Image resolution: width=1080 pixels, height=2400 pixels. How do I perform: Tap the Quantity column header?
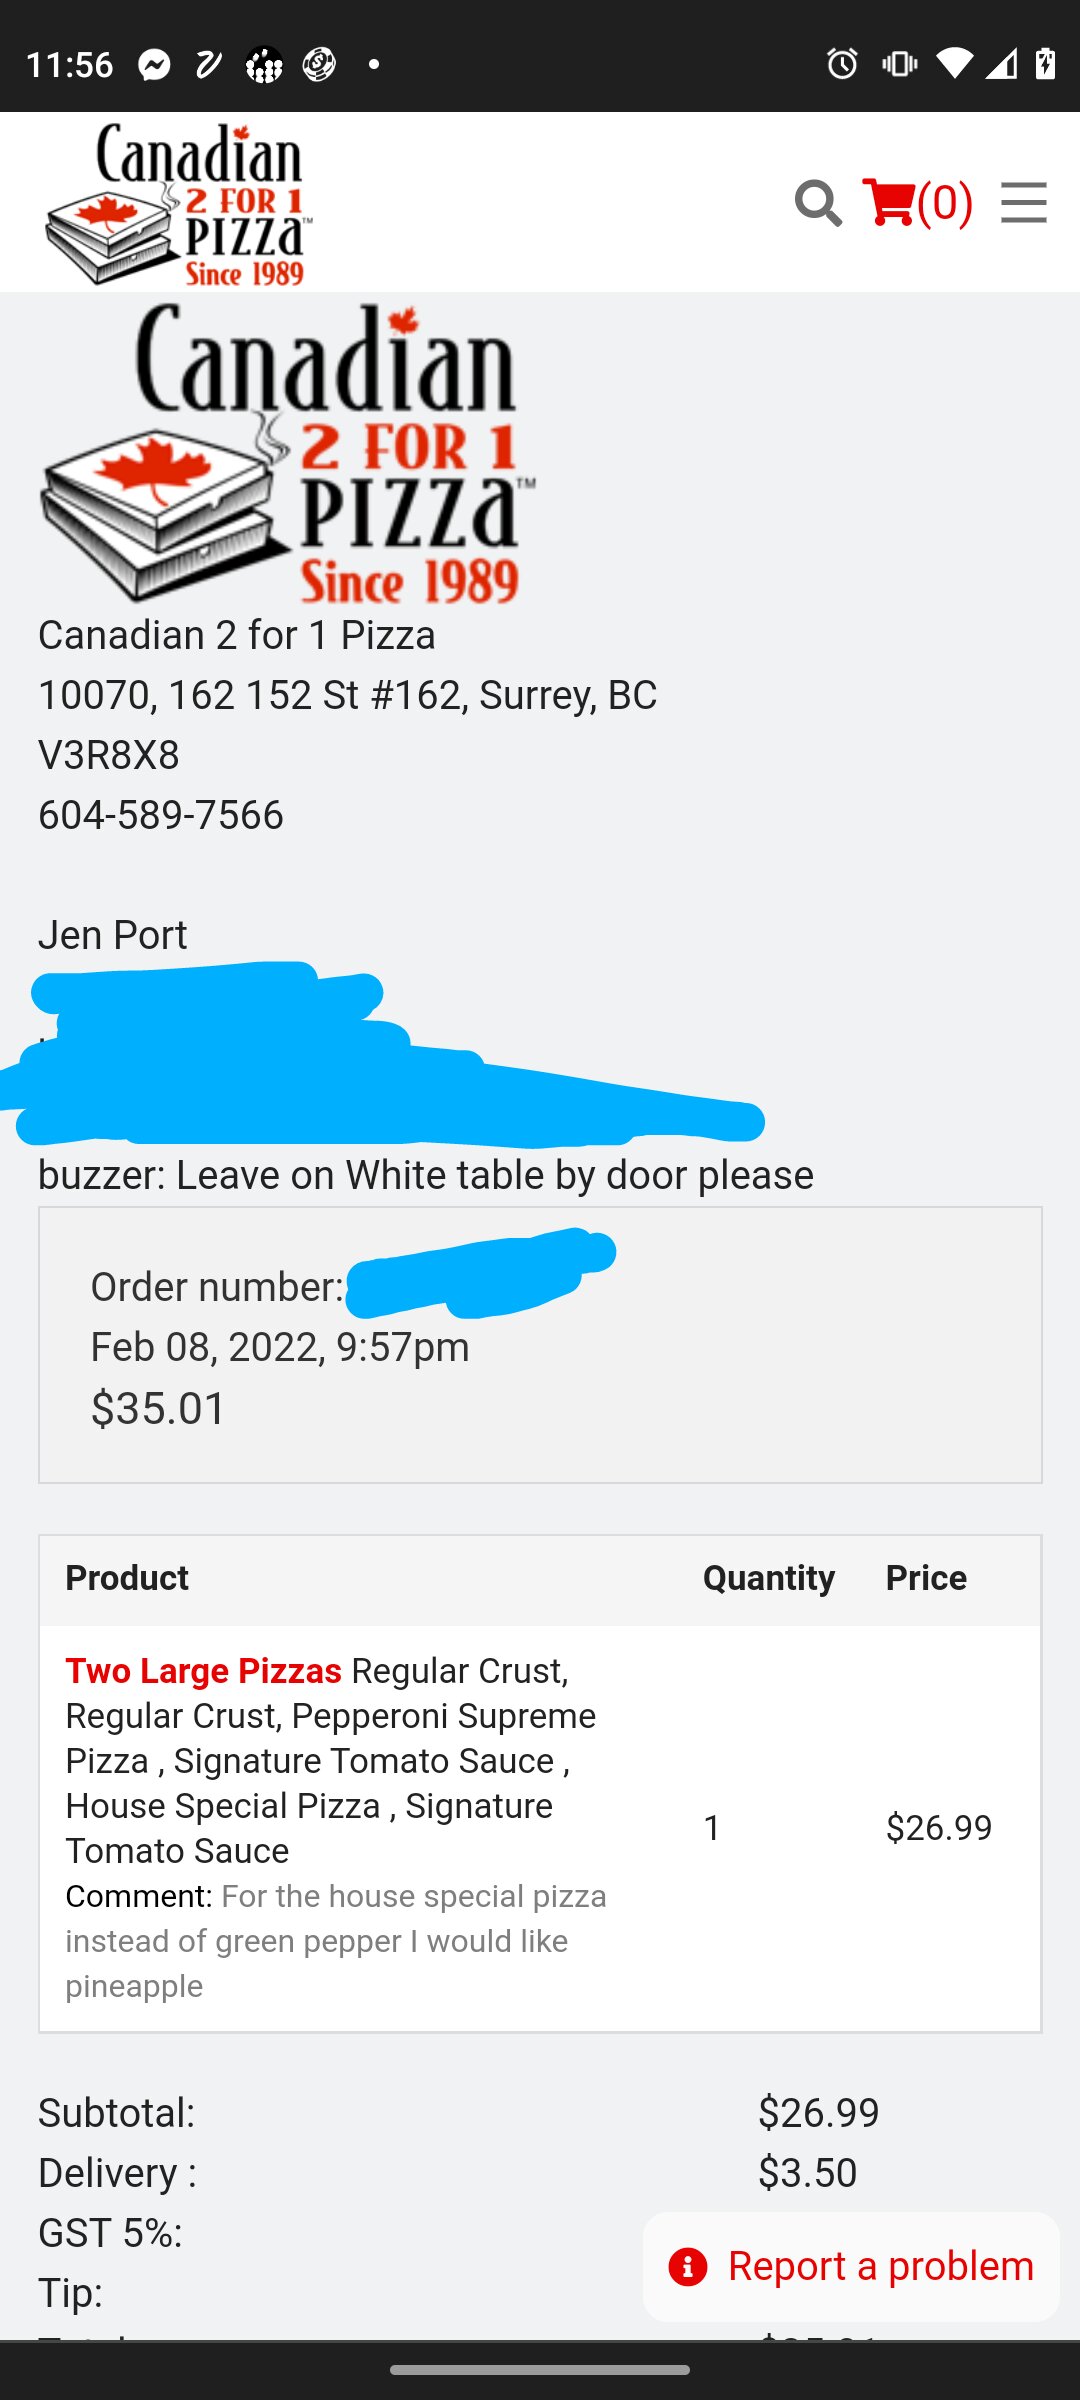(x=768, y=1578)
